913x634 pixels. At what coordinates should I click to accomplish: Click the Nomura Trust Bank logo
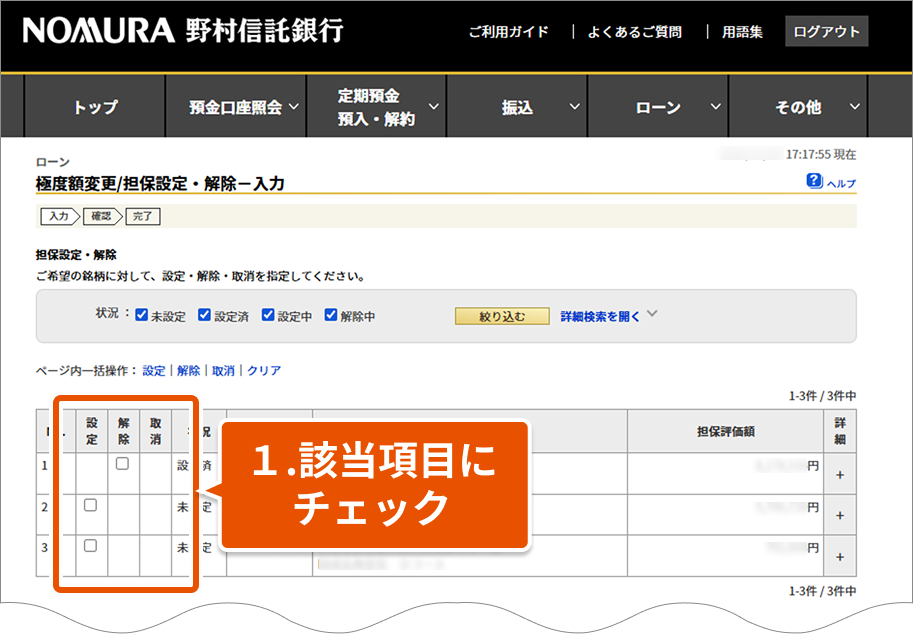182,31
